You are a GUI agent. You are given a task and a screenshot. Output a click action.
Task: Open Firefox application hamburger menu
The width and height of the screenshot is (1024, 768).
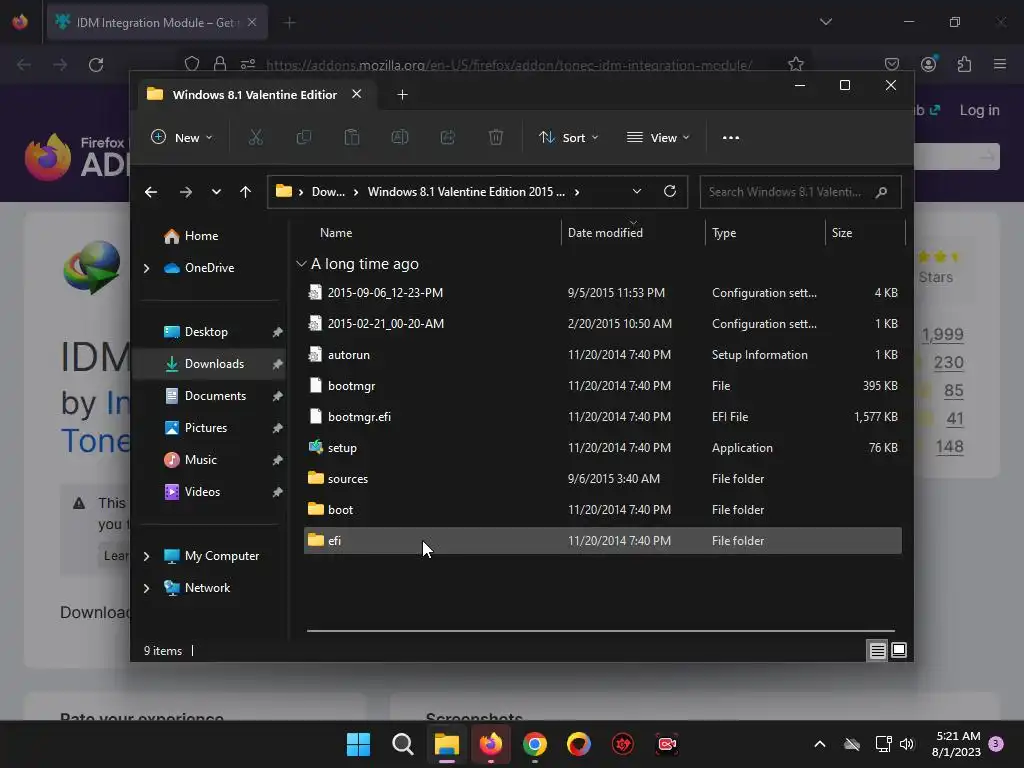pos(1000,64)
